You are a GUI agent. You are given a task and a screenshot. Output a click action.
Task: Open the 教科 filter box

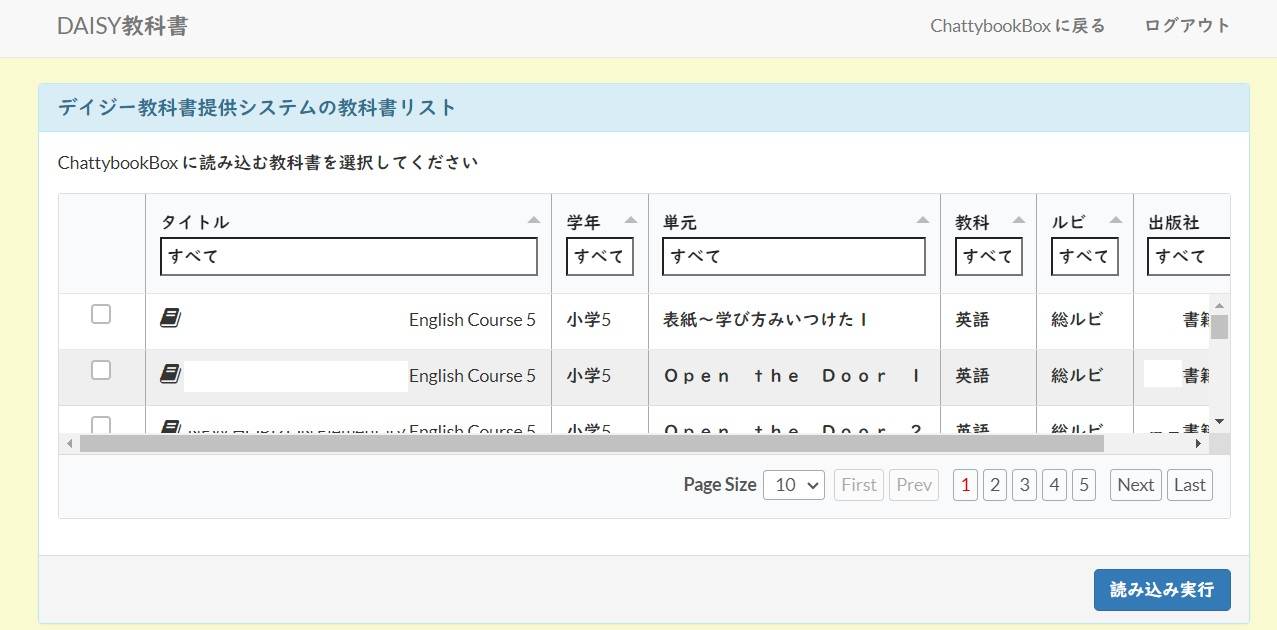pos(988,256)
